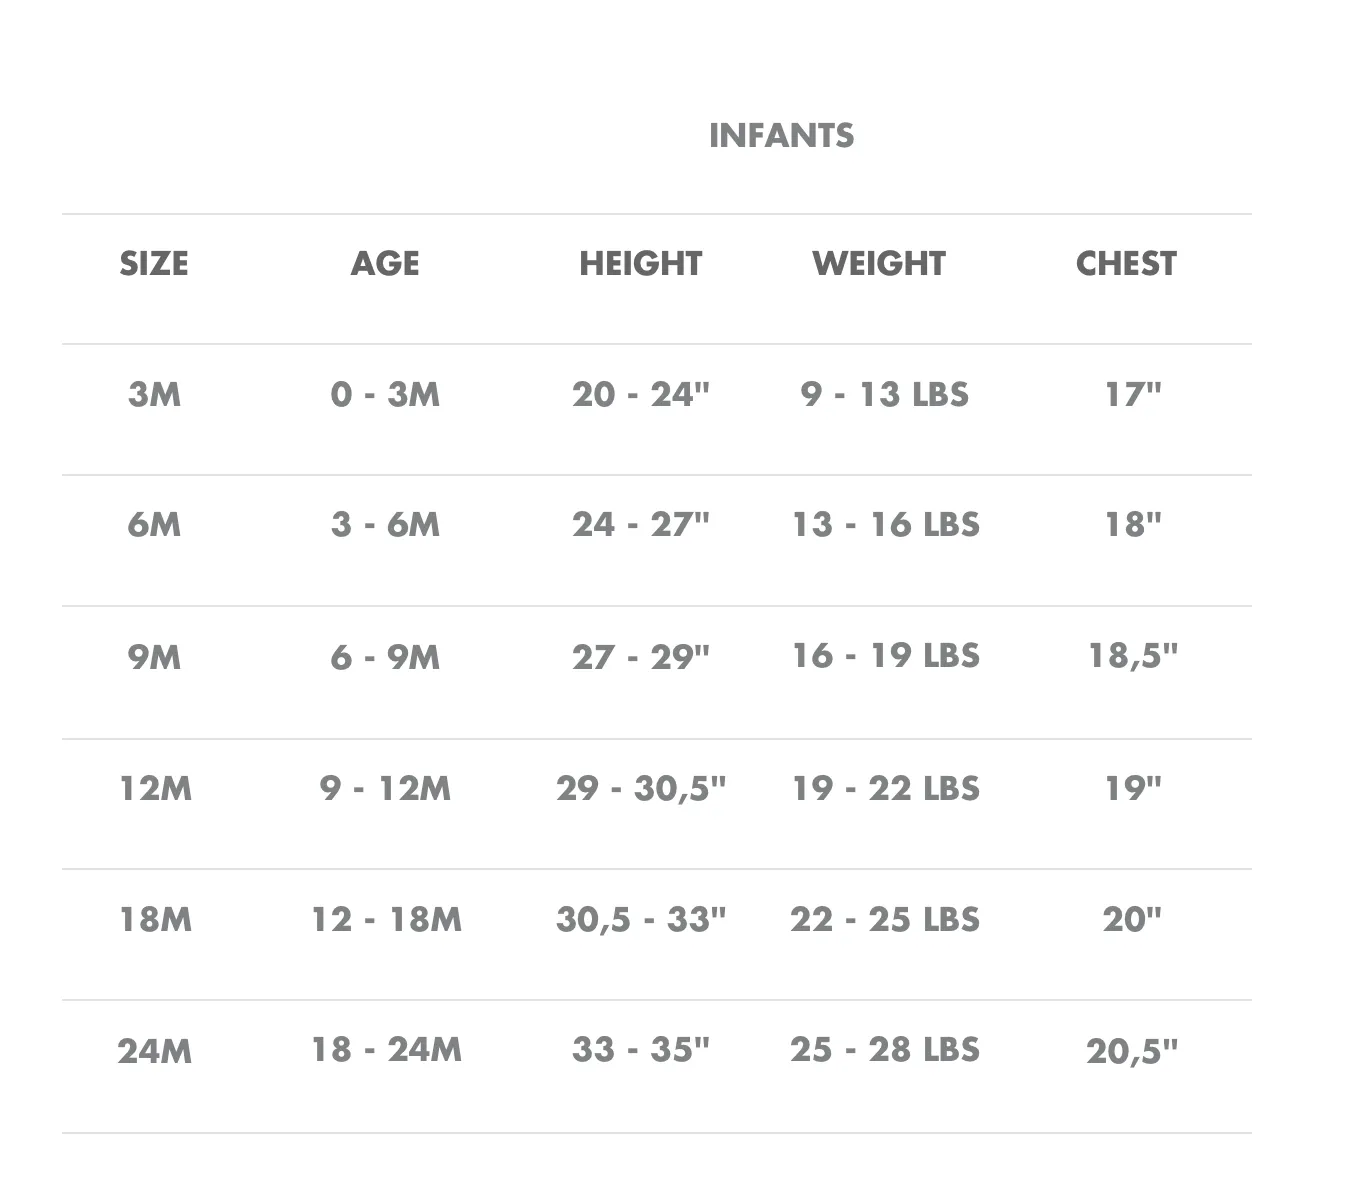Click the 20,5" chest cell

pos(1132,1050)
